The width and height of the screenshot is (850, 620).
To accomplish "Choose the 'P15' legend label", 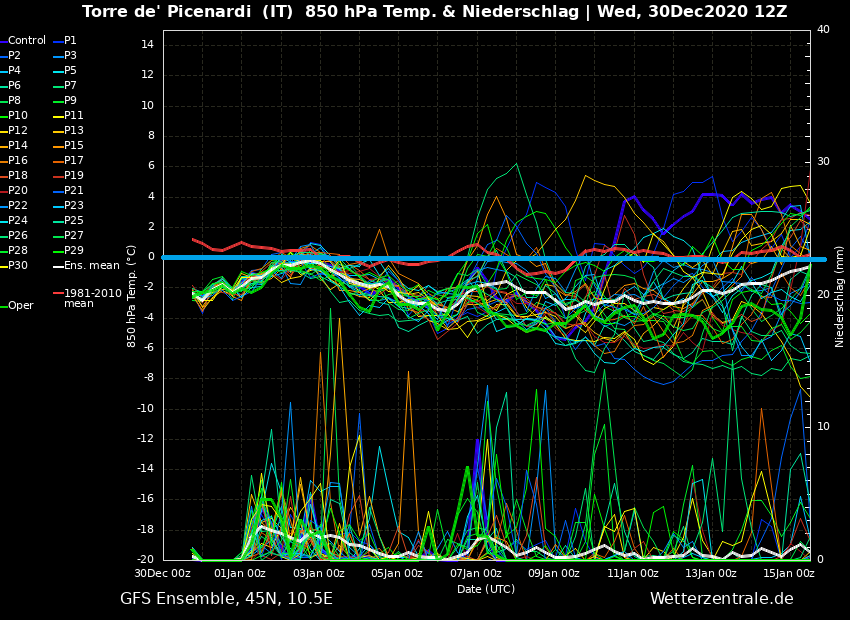I will (74, 145).
